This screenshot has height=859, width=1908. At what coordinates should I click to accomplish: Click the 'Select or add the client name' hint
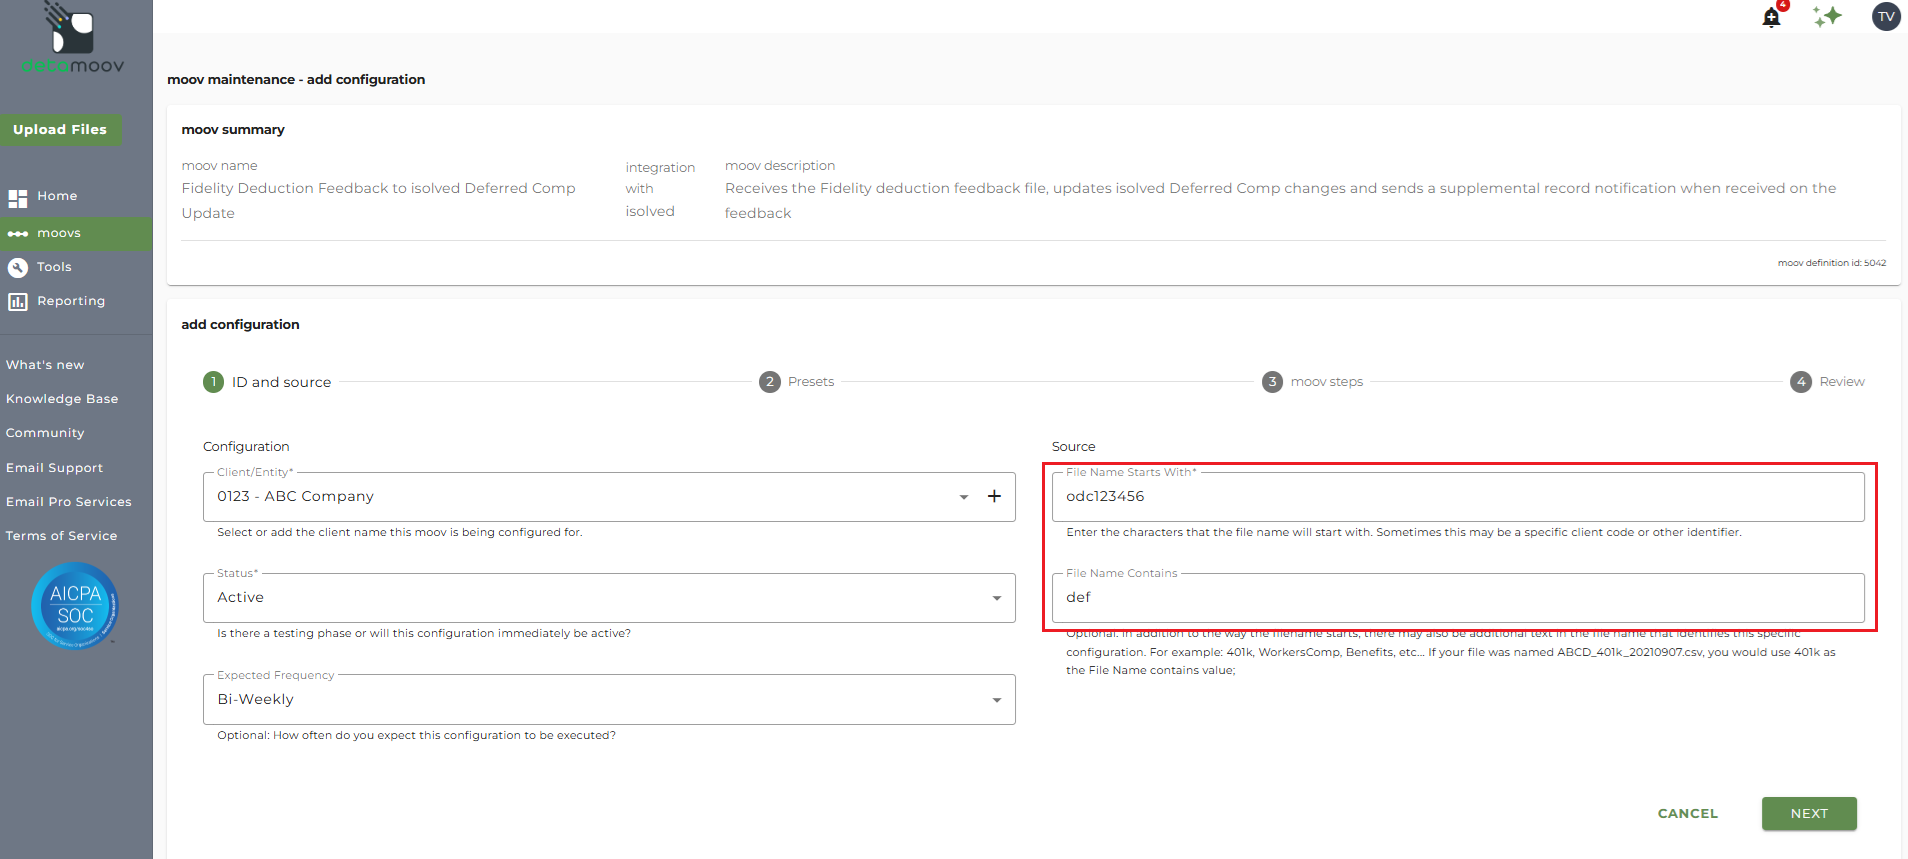(x=400, y=532)
